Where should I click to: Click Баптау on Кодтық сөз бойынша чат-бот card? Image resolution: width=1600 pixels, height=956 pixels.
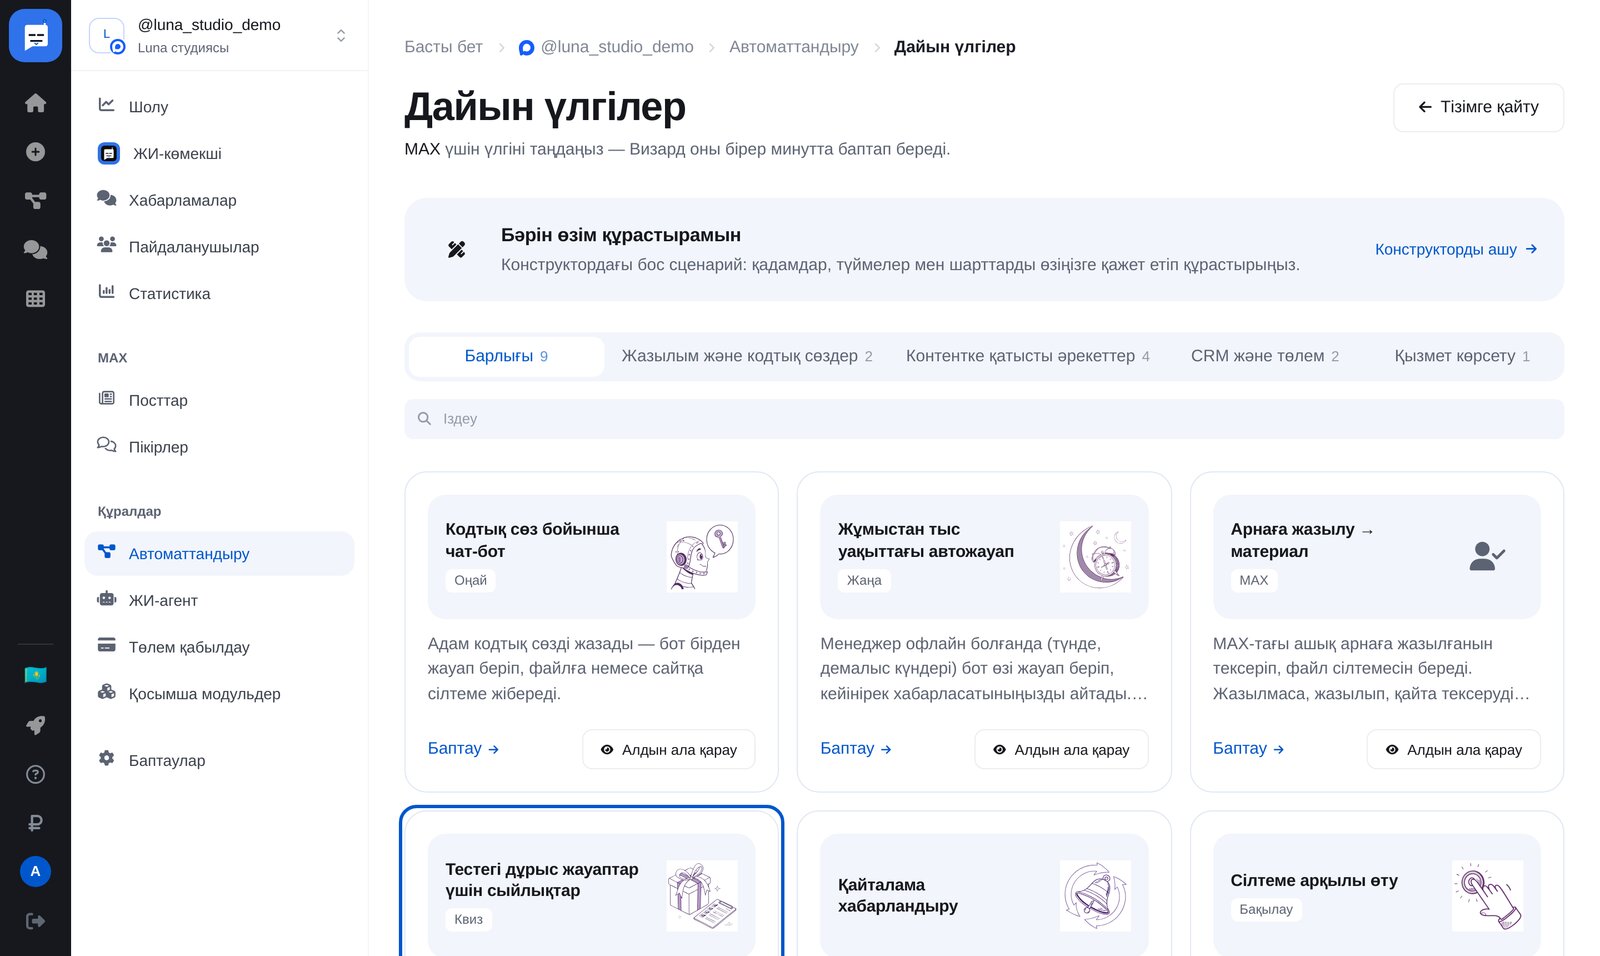click(x=463, y=748)
